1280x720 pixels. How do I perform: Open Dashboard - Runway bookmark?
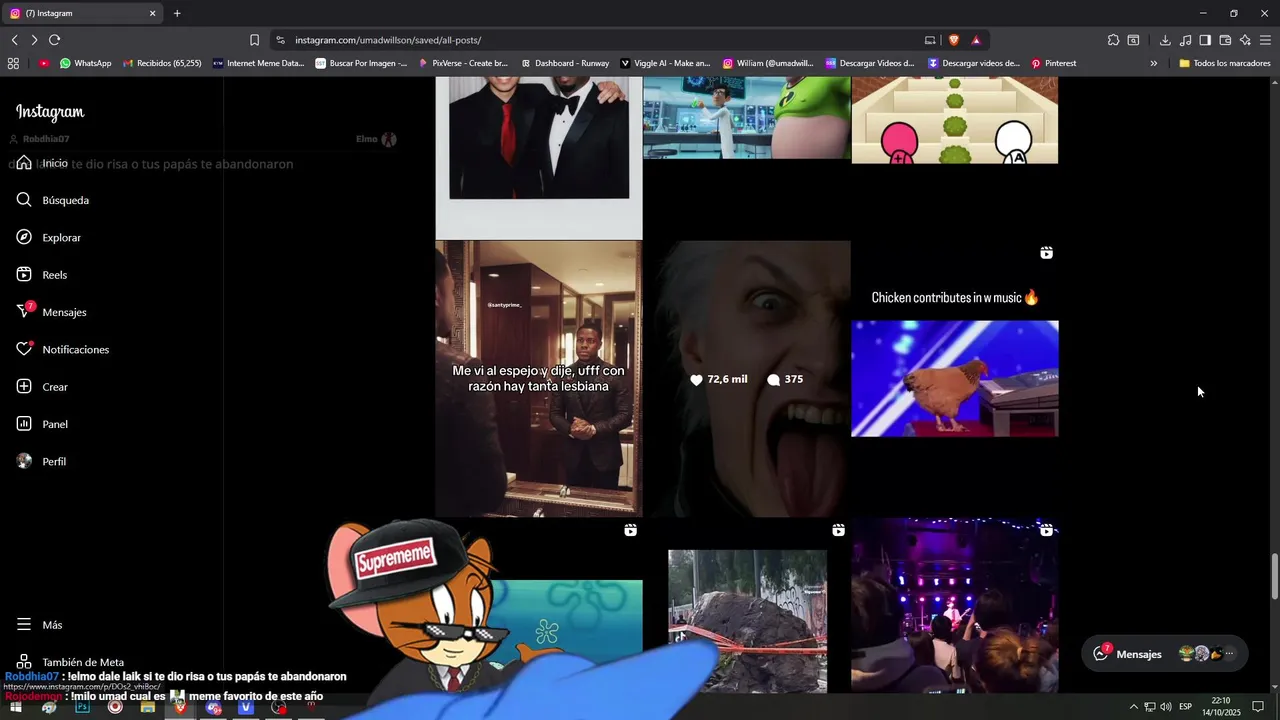click(565, 63)
